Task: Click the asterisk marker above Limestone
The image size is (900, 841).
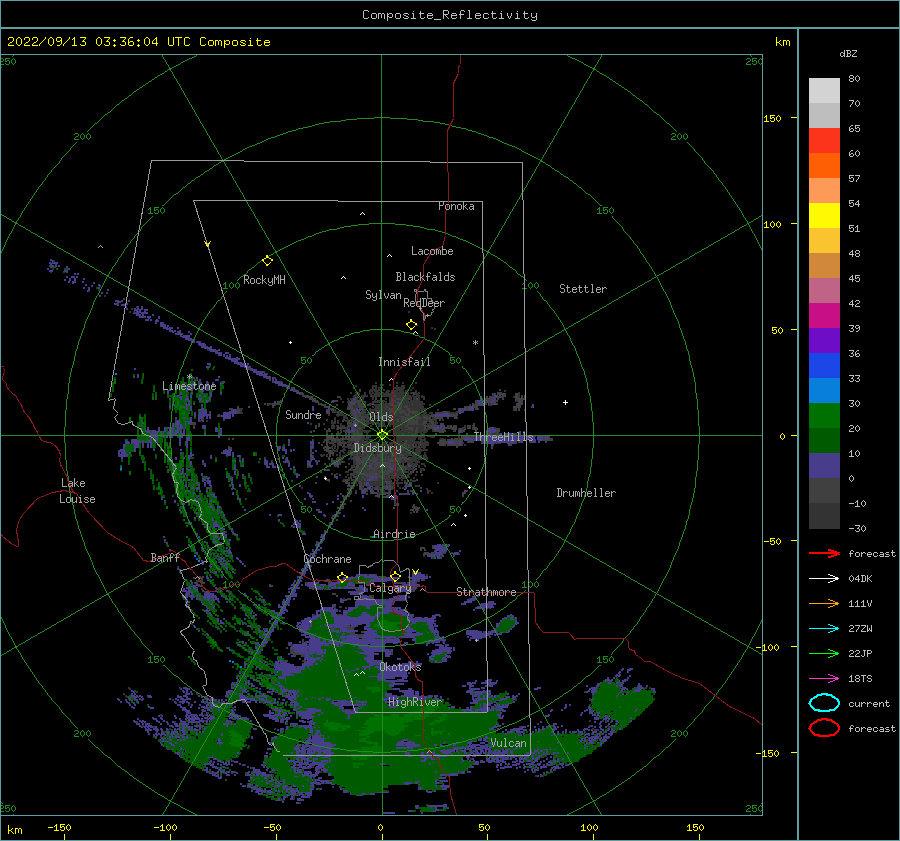Action: pyautogui.click(x=189, y=377)
